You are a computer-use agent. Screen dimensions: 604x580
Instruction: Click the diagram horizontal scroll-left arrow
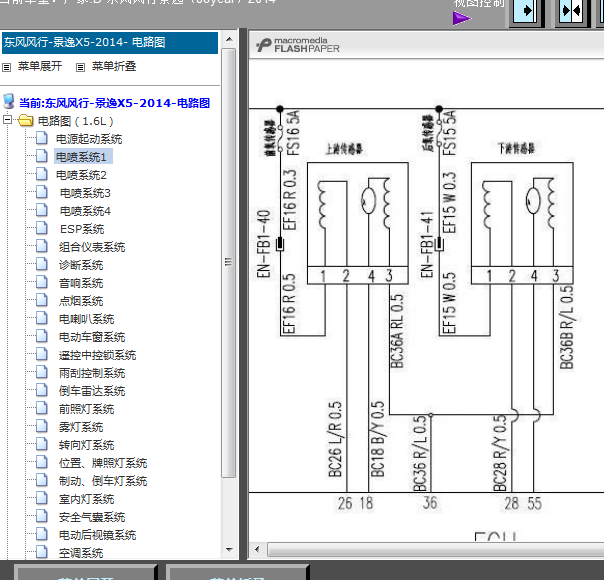[x=257, y=549]
